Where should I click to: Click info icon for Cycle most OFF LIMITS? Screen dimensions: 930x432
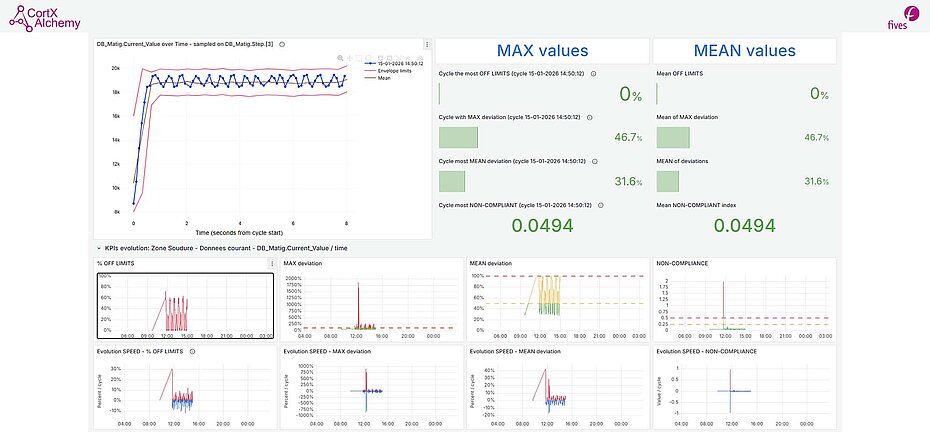[x=594, y=73]
